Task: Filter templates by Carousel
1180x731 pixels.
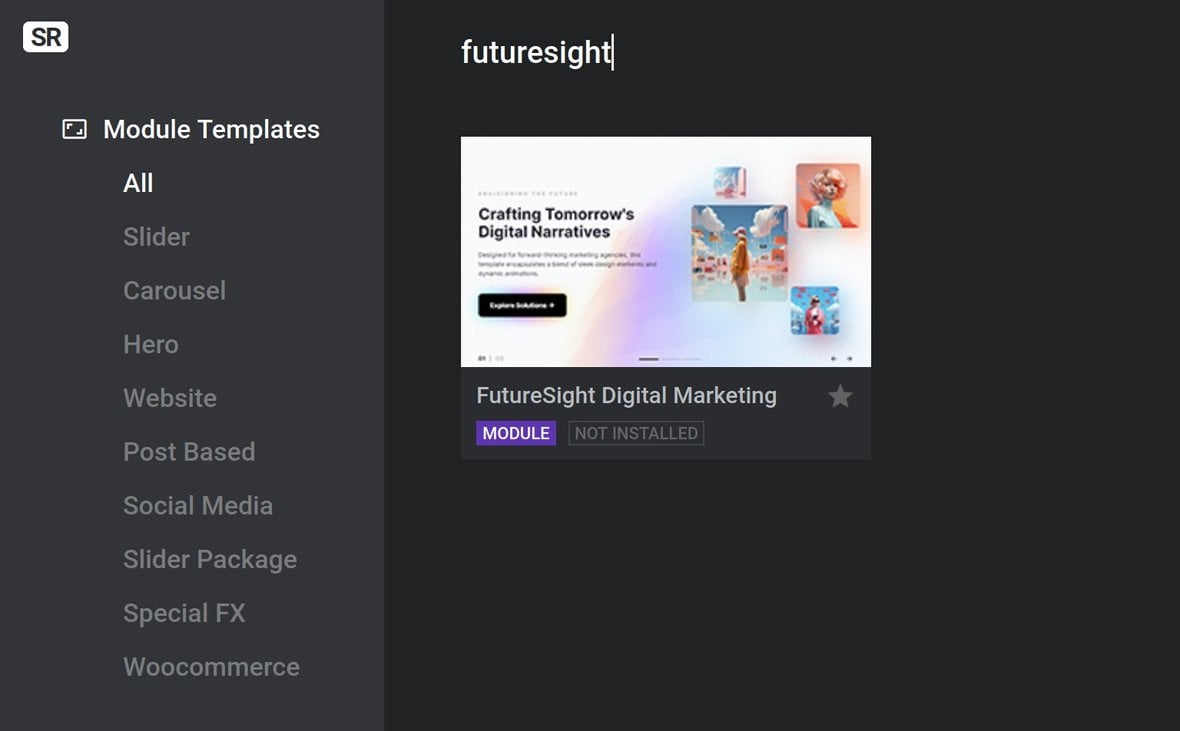Action: pyautogui.click(x=174, y=291)
